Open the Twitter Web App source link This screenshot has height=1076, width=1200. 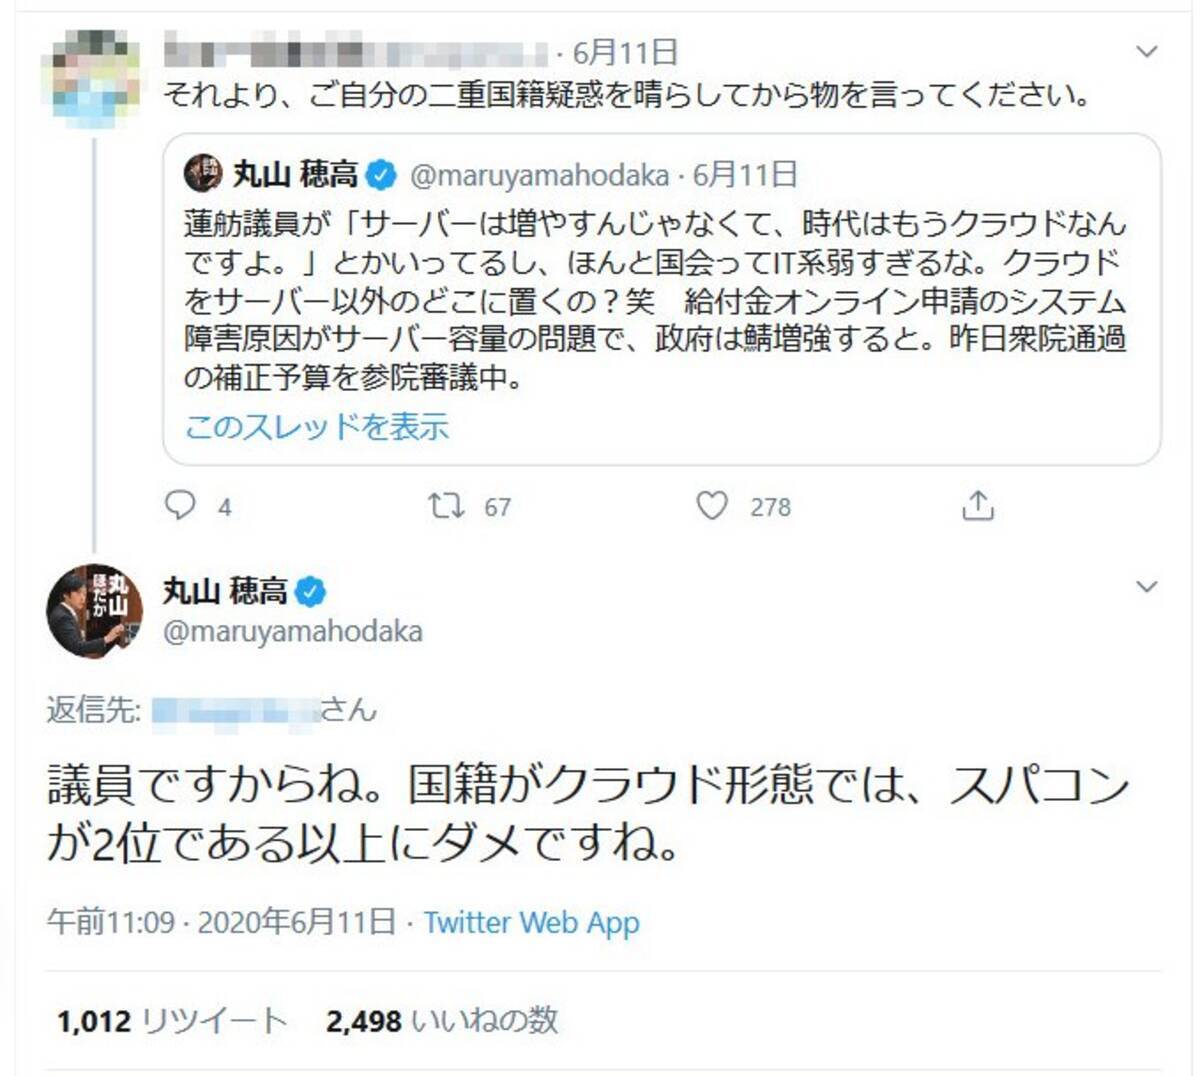pos(531,922)
